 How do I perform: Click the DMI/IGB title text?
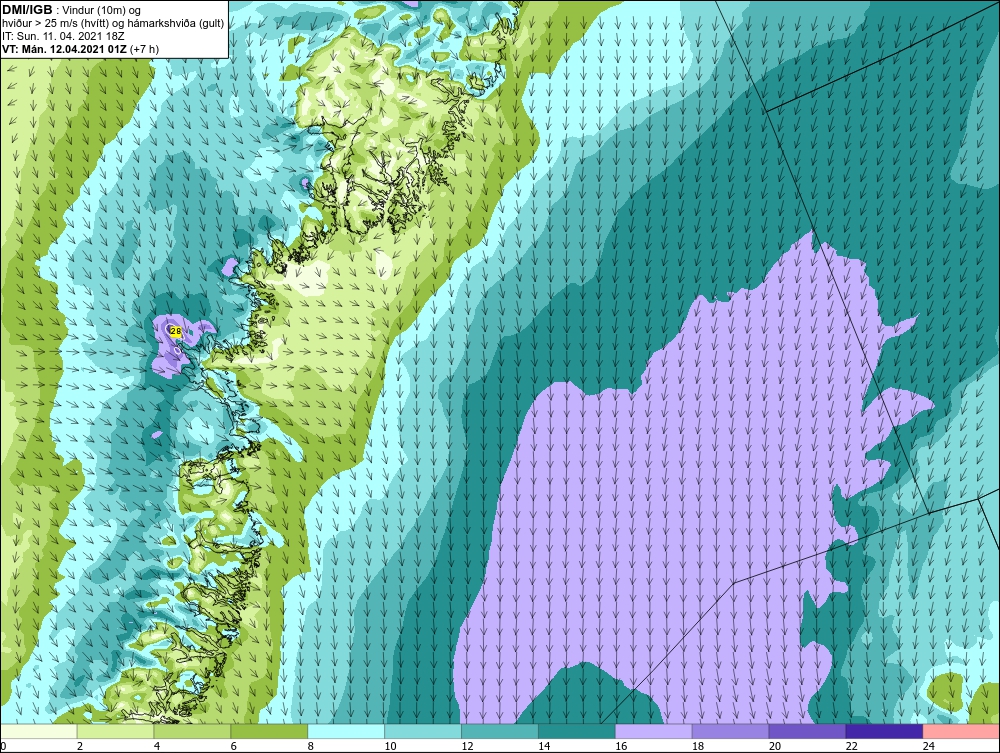28,10
